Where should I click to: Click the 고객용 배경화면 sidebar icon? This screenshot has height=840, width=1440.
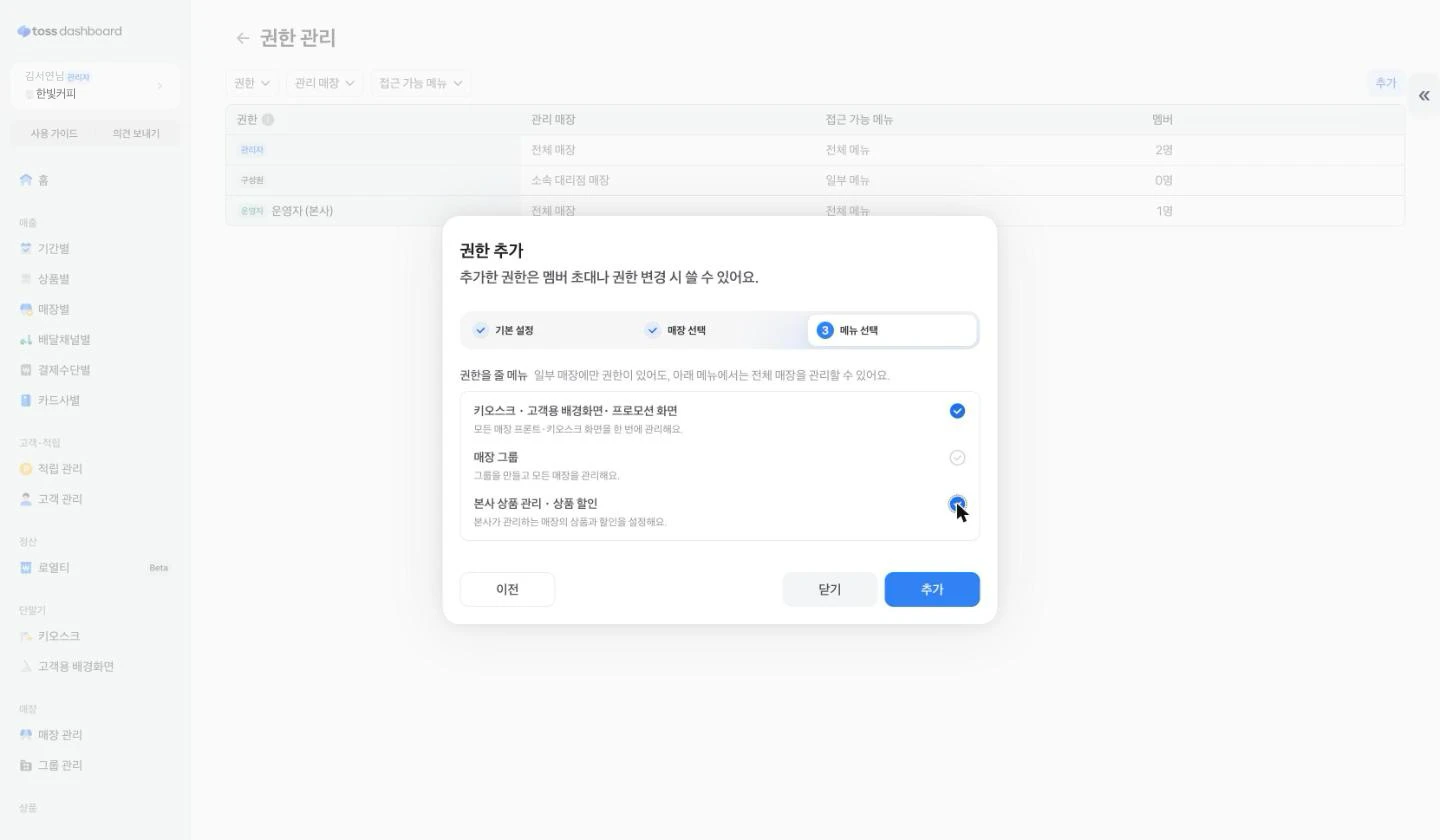[26, 667]
